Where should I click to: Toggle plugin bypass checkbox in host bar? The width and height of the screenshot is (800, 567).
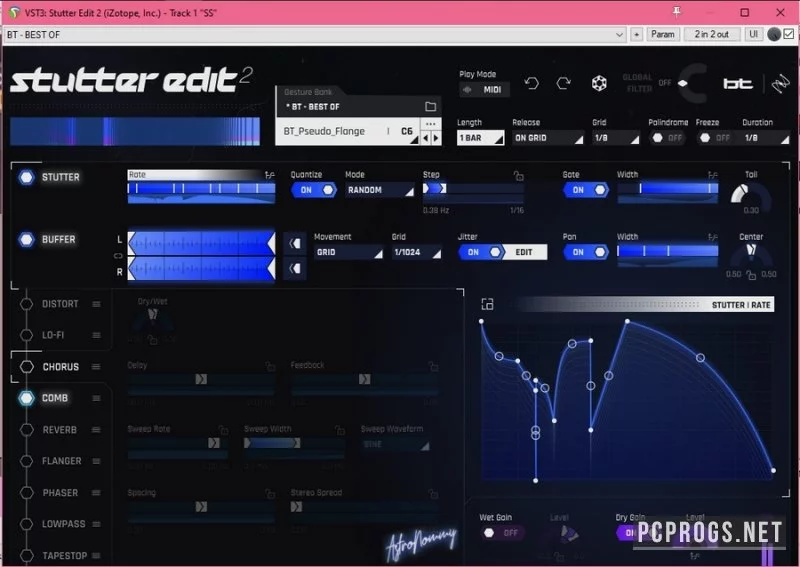pyautogui.click(x=789, y=34)
